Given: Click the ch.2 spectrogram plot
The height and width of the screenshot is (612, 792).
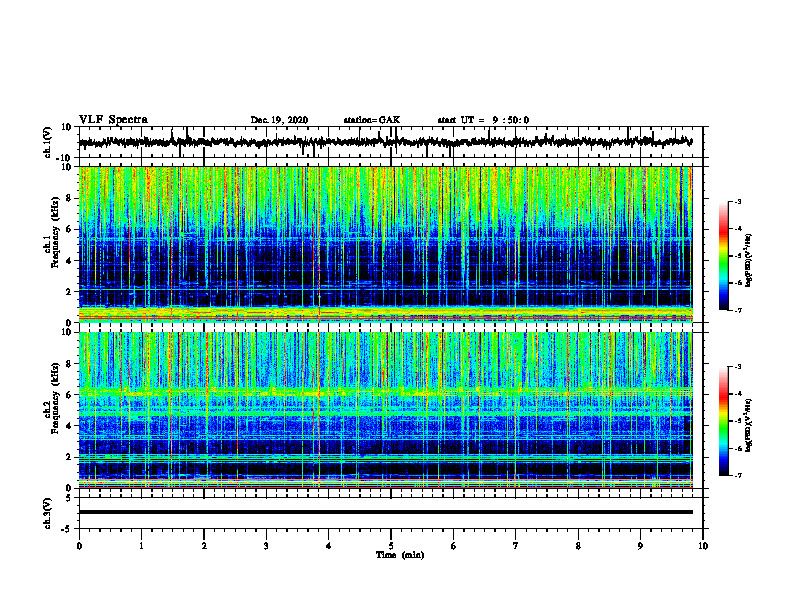Looking at the screenshot, I should (386, 410).
